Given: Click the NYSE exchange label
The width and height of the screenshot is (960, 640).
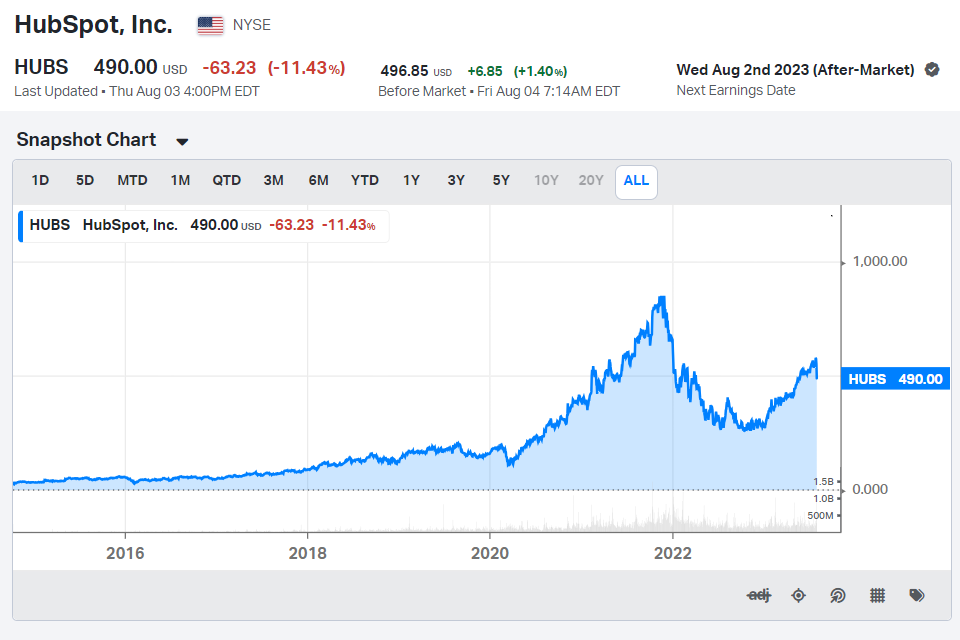Looking at the screenshot, I should (252, 25).
